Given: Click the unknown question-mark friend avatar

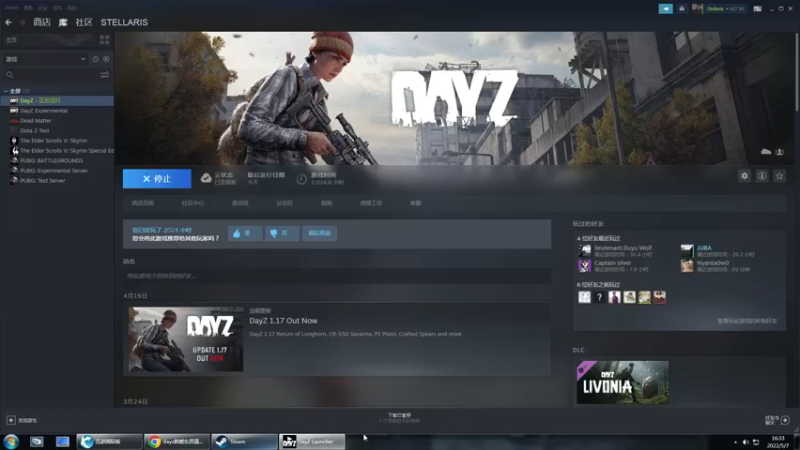Looking at the screenshot, I should (x=599, y=297).
